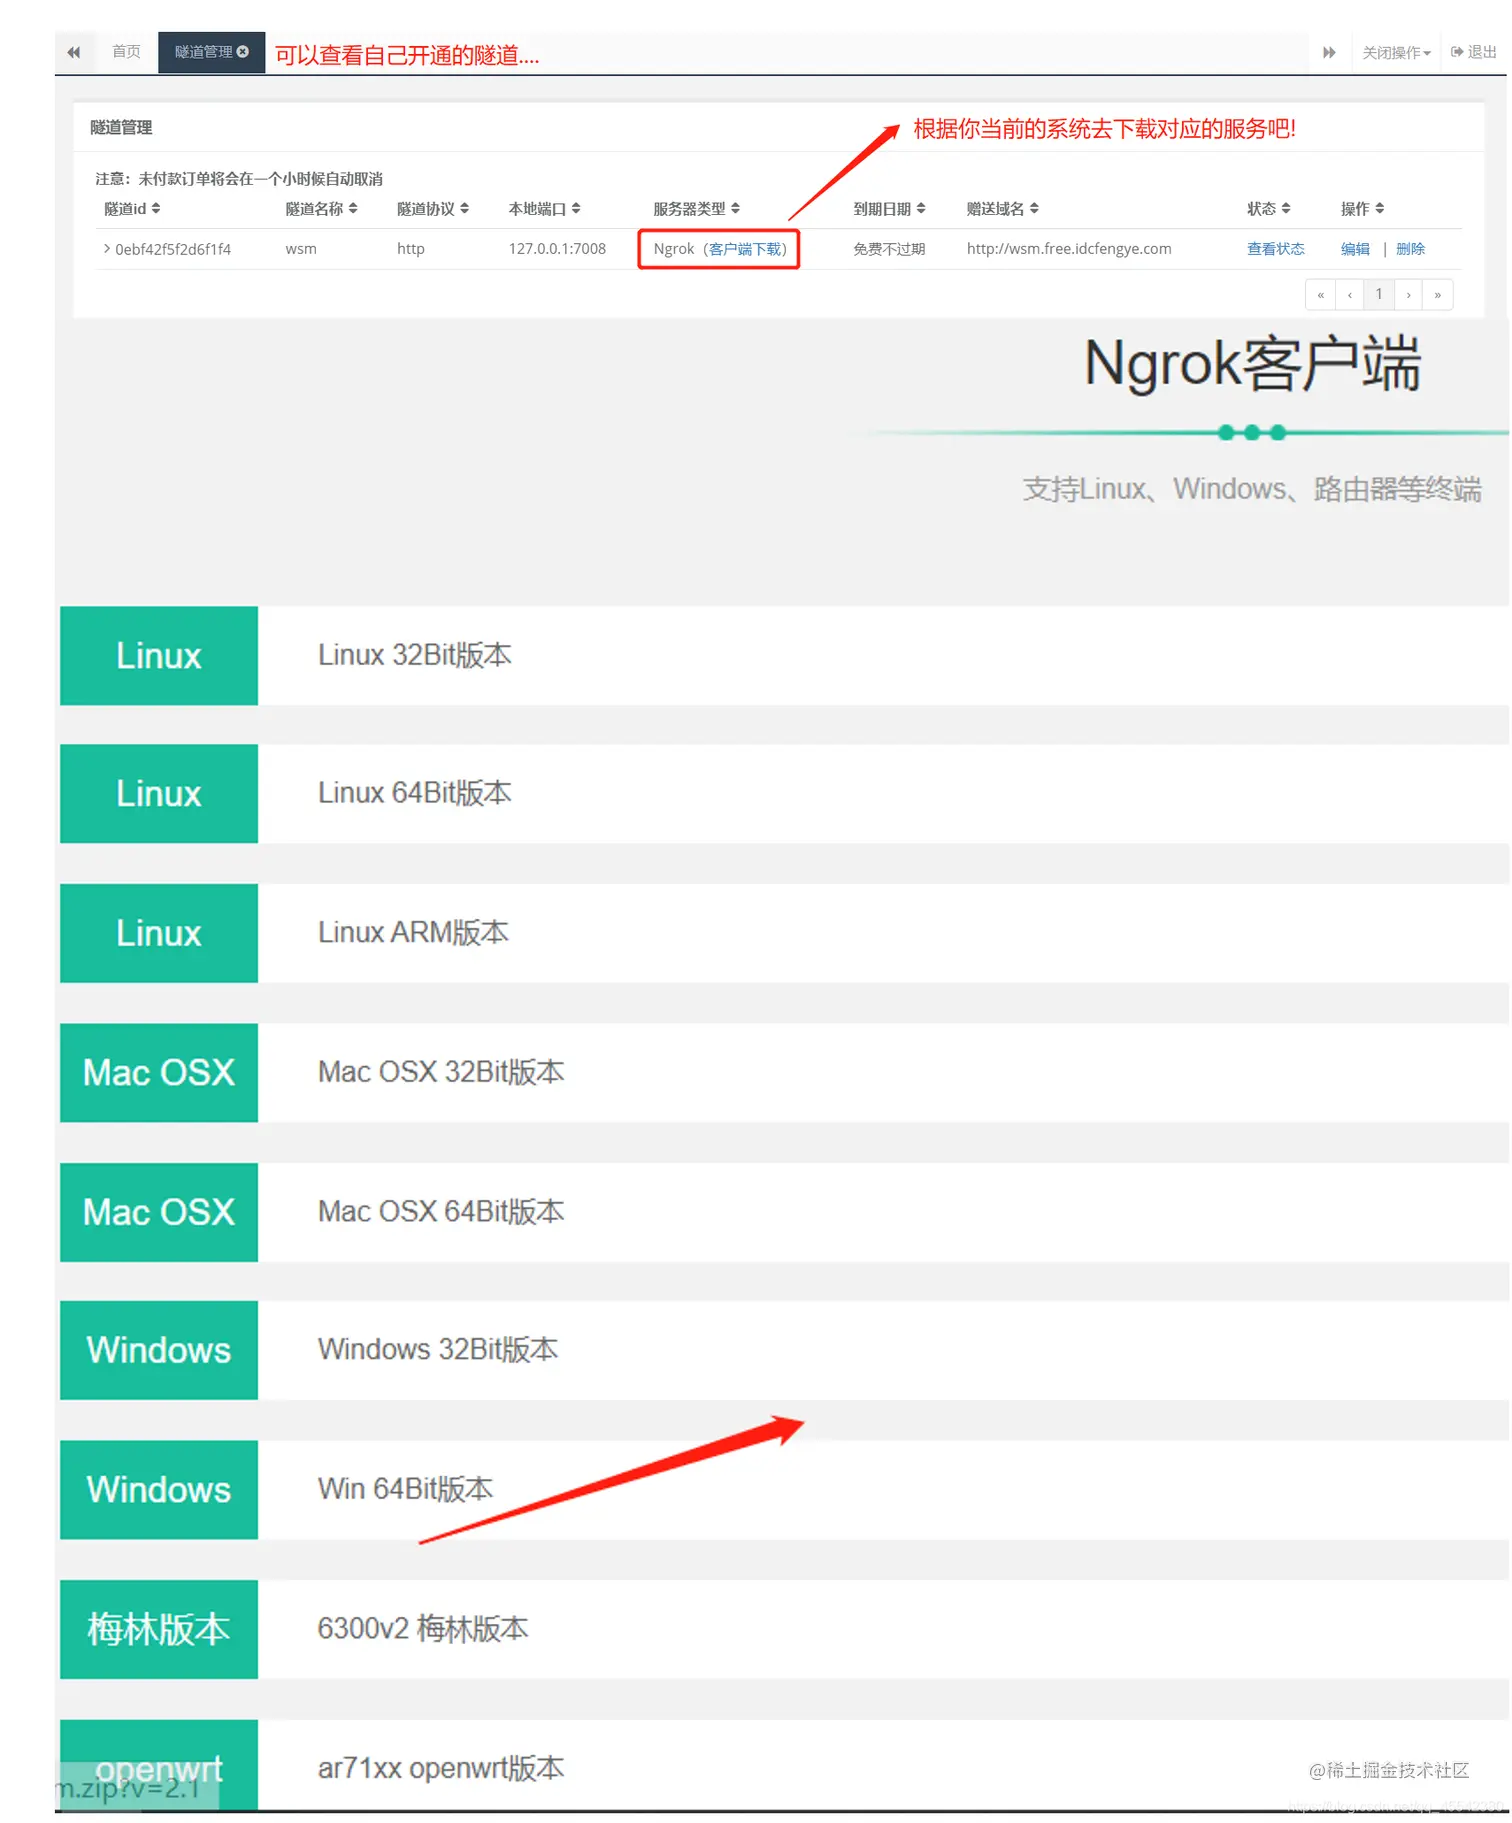The image size is (1512, 1823).
Task: Expand the row for tunnel 0ebf42f5f2d6f1f4
Action: 107,248
